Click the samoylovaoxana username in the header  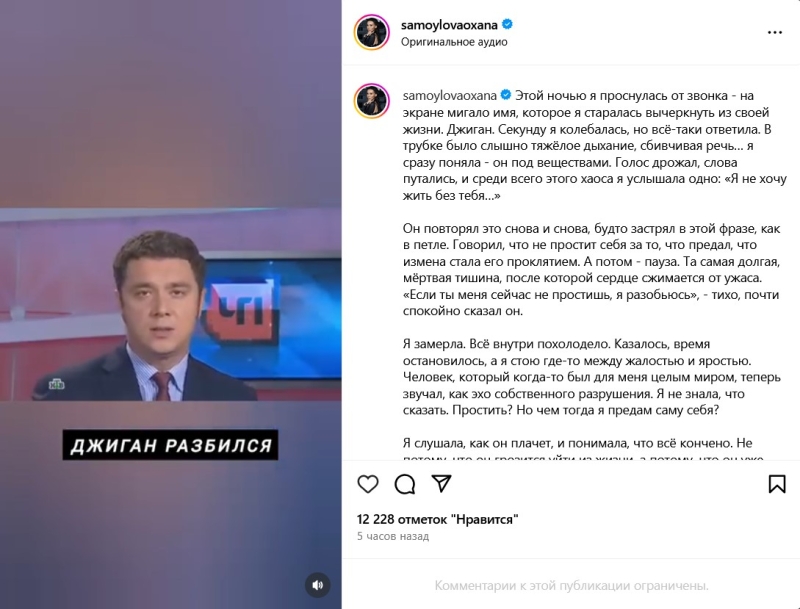(449, 24)
